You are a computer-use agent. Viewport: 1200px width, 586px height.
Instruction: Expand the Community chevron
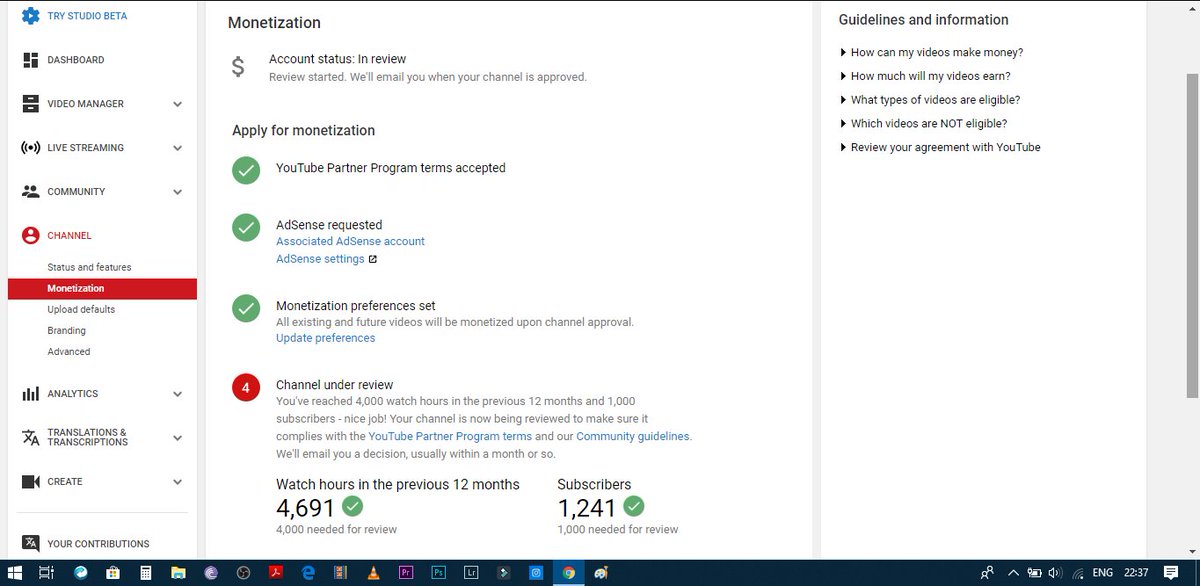[177, 192]
